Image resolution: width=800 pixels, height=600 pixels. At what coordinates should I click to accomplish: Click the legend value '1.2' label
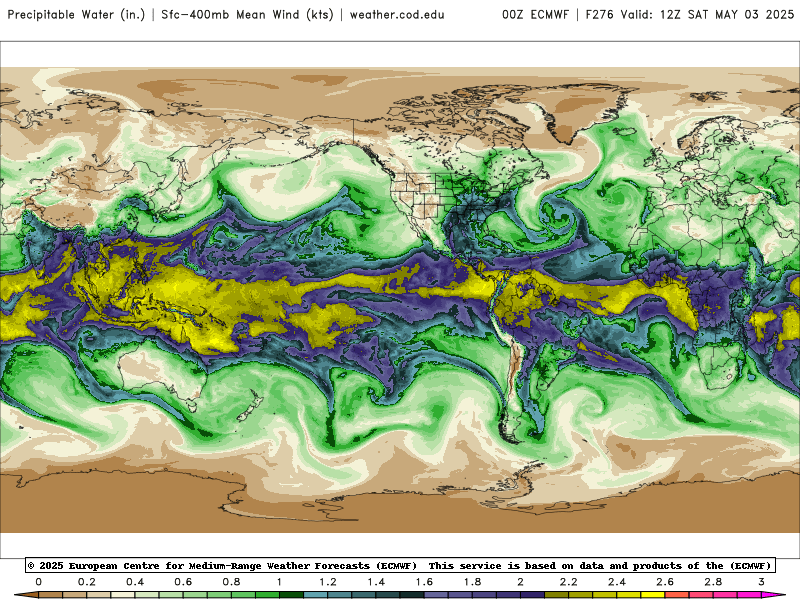point(328,582)
